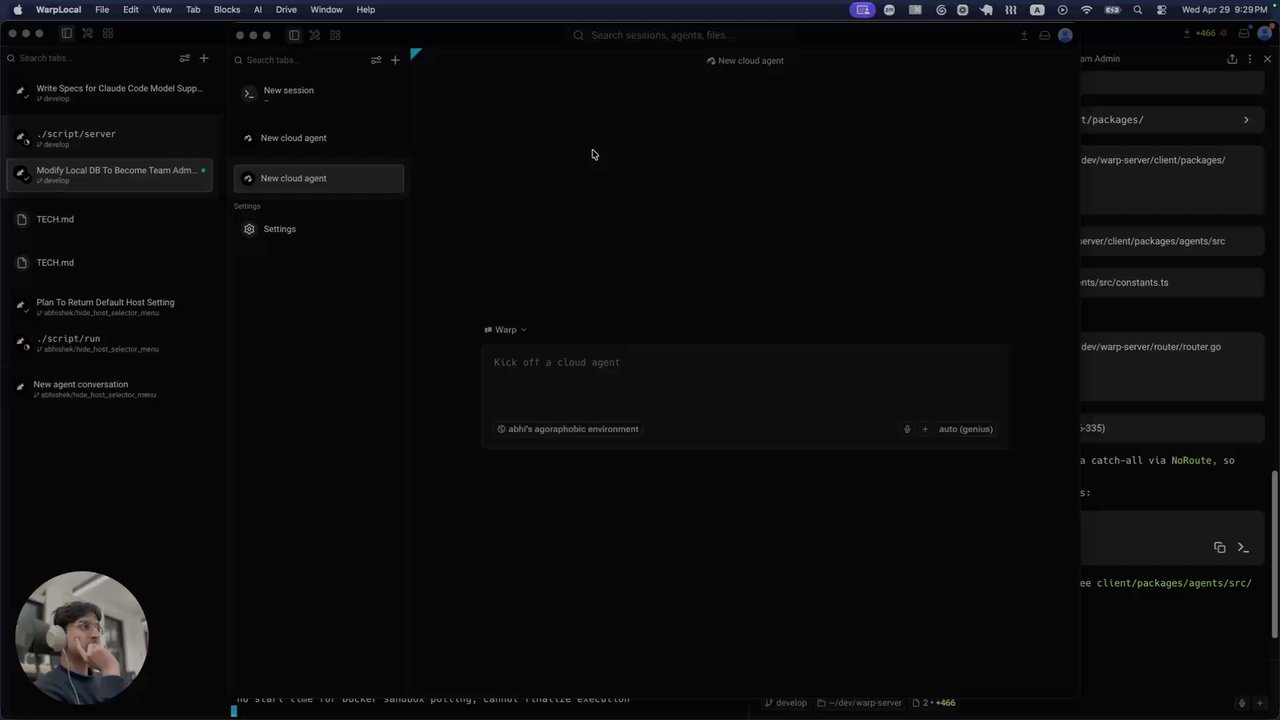Select Modify Local DB To Become Team tab
This screenshot has height=720, width=1280.
tap(110, 174)
